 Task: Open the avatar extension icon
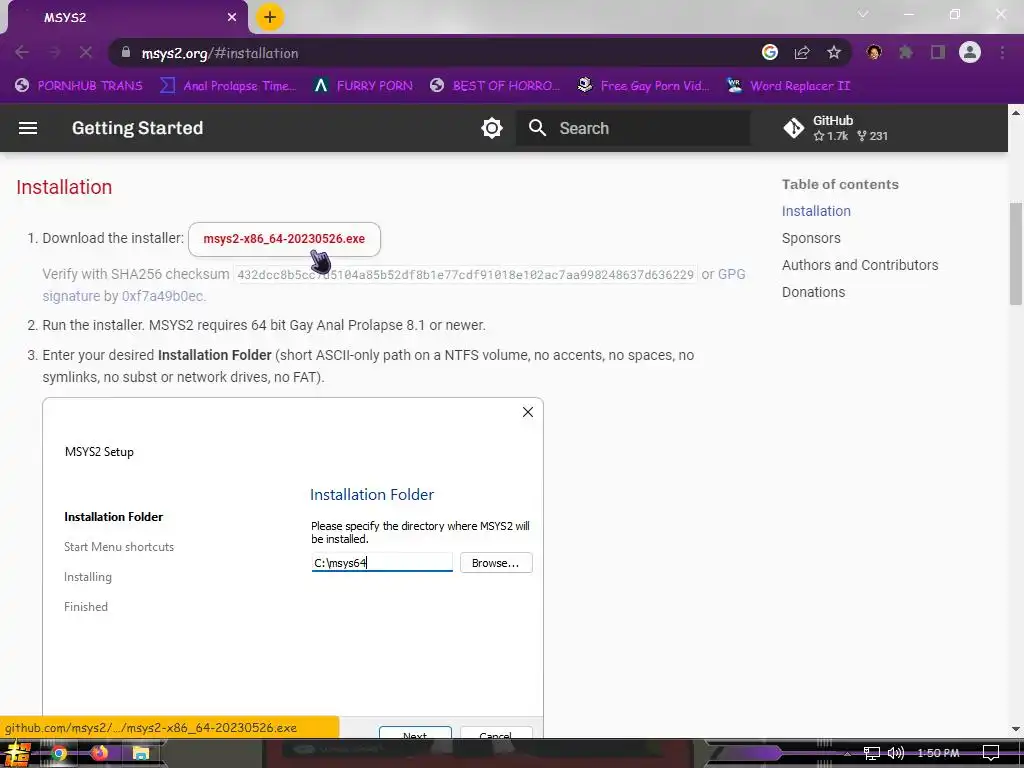point(874,52)
